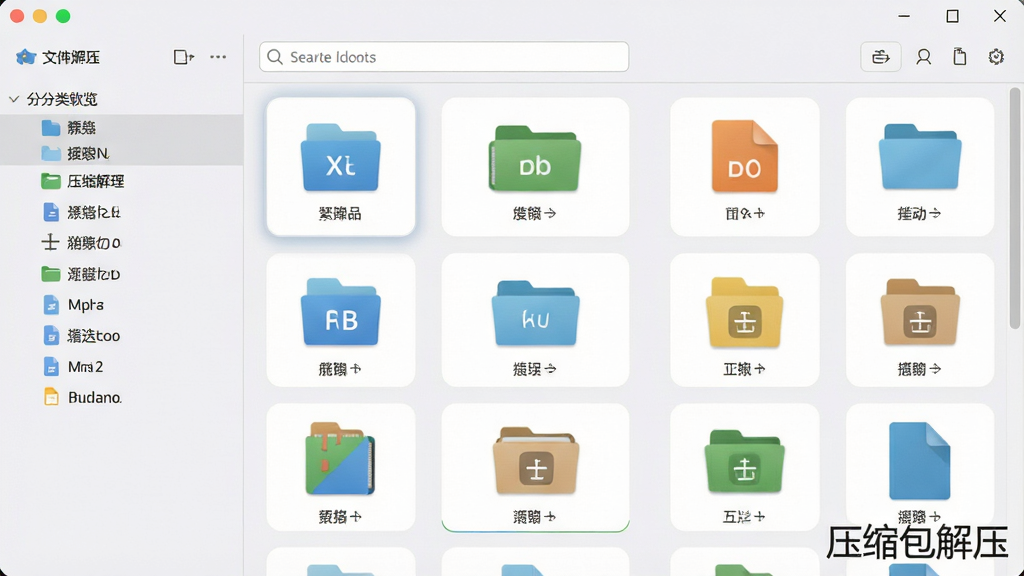This screenshot has width=1024, height=576.
Task: Select the sidebar document ending in too
Action: tap(81, 336)
